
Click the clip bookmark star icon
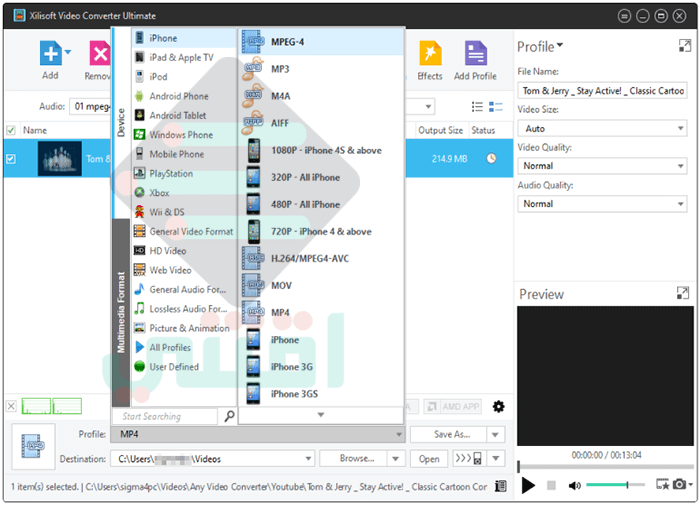pos(662,484)
